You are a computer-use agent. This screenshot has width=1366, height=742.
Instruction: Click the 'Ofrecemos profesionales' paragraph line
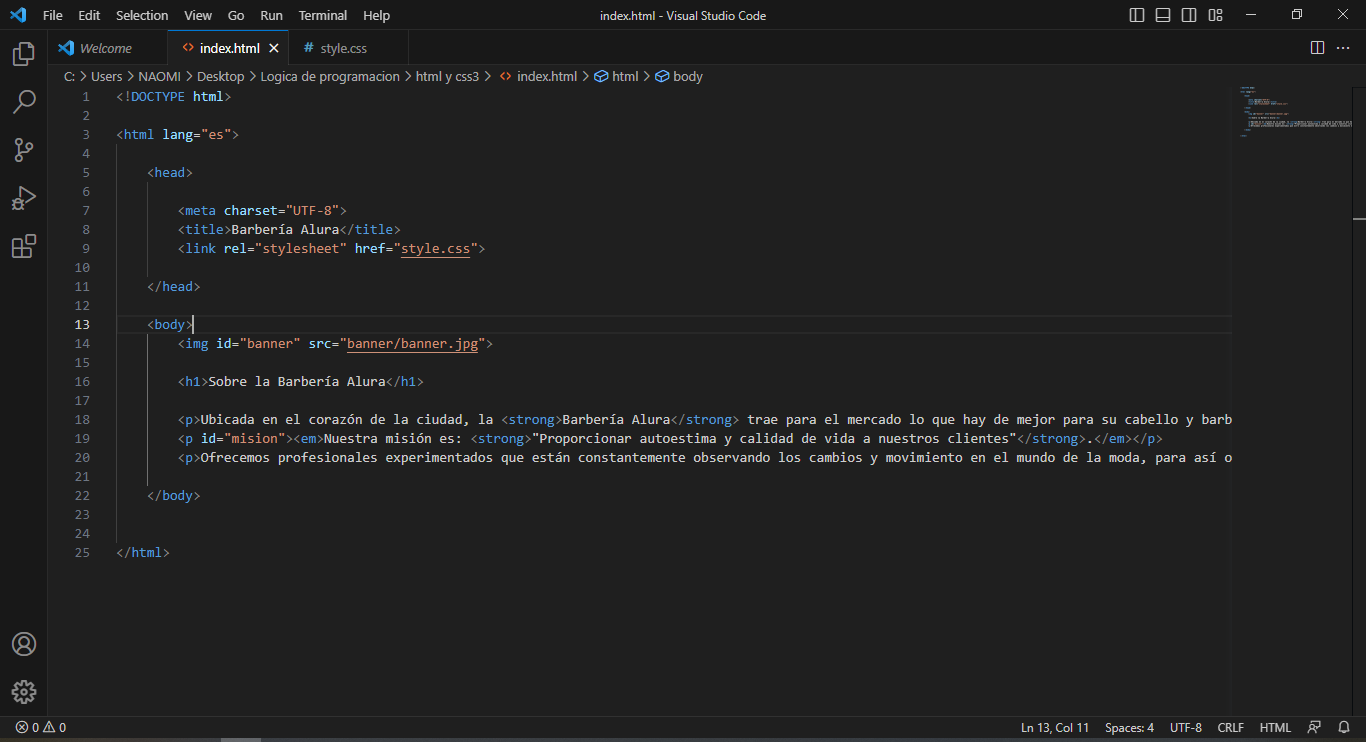point(705,457)
